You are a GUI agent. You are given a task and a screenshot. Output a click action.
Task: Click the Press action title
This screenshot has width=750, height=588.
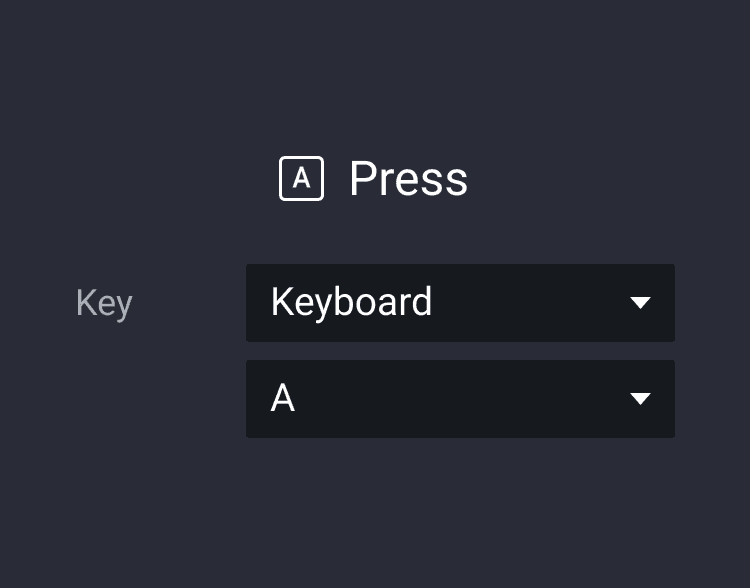(x=408, y=179)
